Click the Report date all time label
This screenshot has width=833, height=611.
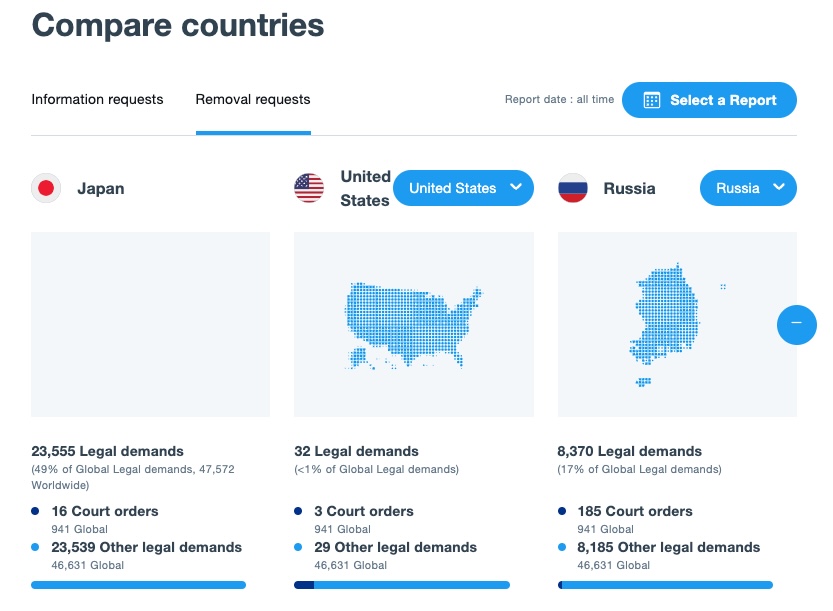(559, 100)
